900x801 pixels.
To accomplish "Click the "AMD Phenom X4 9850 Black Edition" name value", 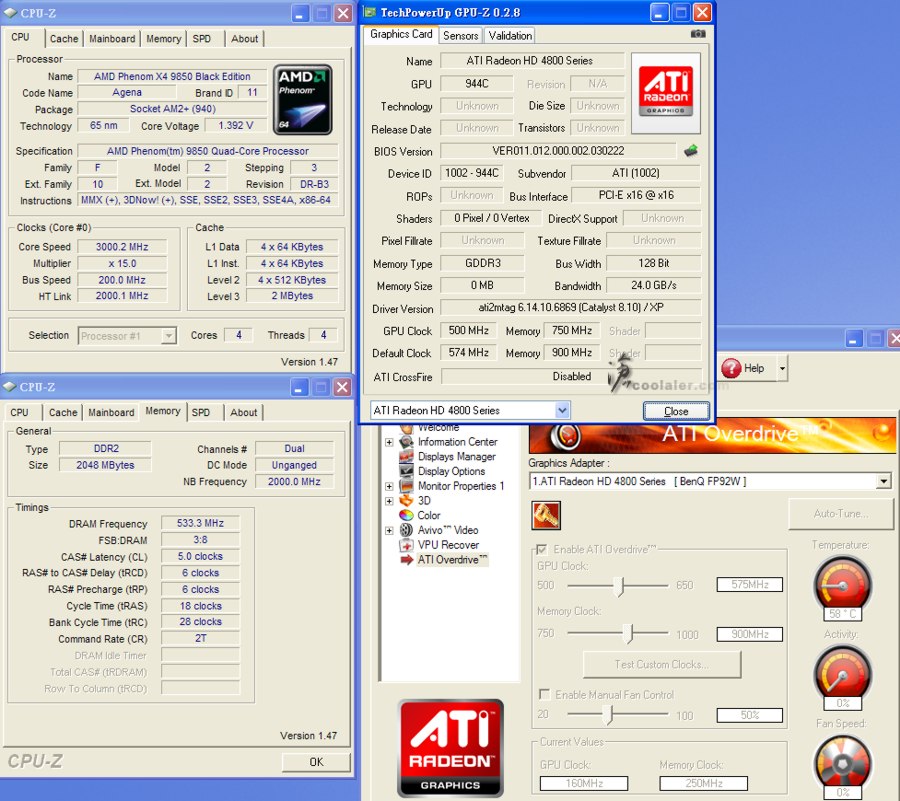I will 172,76.
